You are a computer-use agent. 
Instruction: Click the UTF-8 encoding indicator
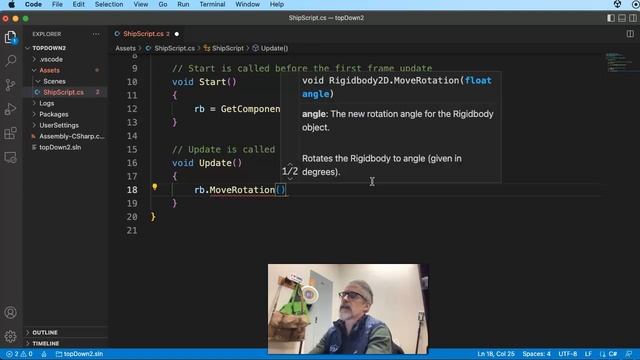568,354
